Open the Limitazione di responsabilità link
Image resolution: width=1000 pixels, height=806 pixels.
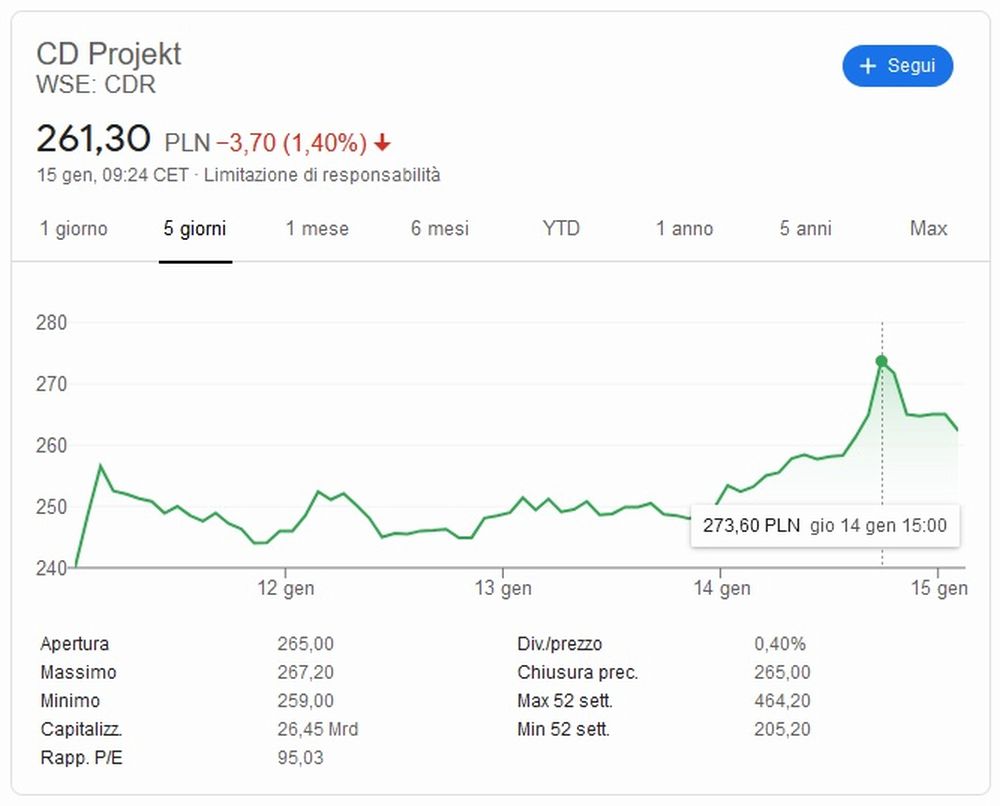tap(322, 175)
